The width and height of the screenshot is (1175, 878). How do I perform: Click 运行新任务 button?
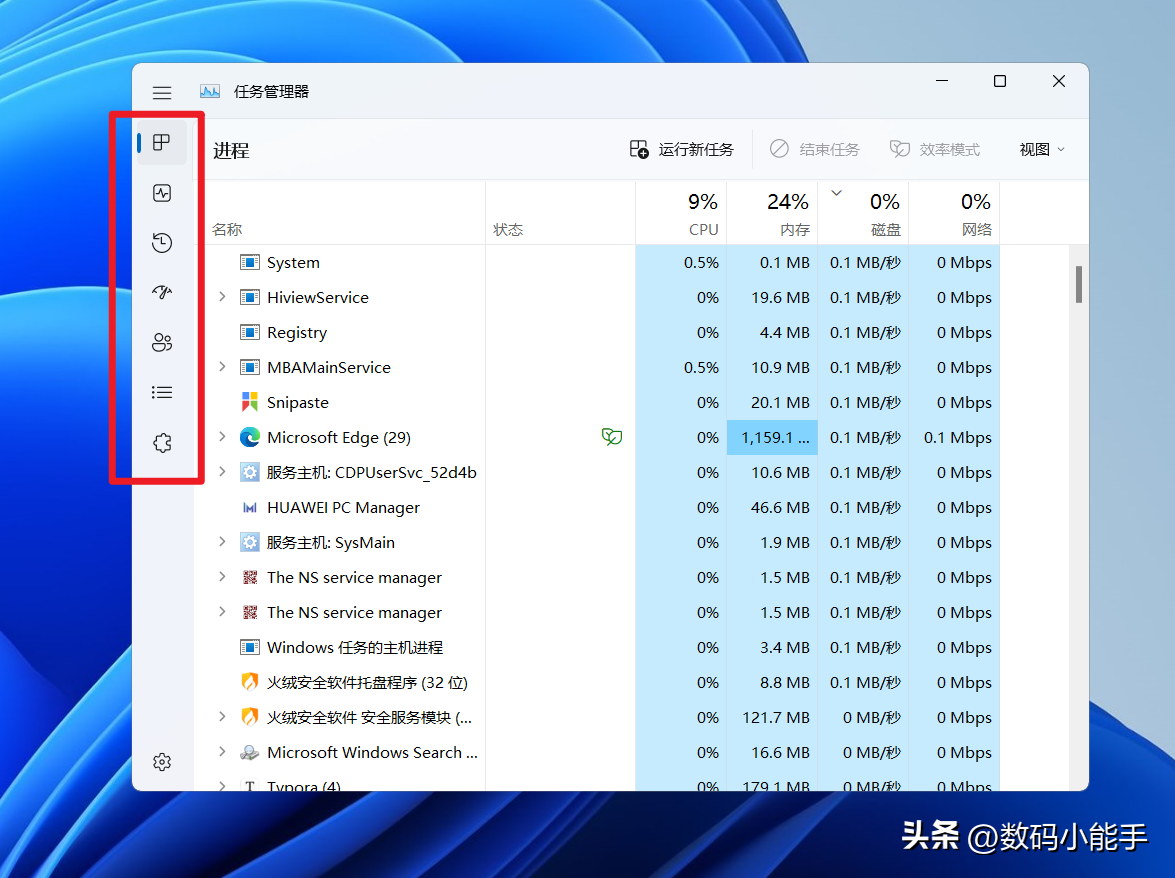682,150
